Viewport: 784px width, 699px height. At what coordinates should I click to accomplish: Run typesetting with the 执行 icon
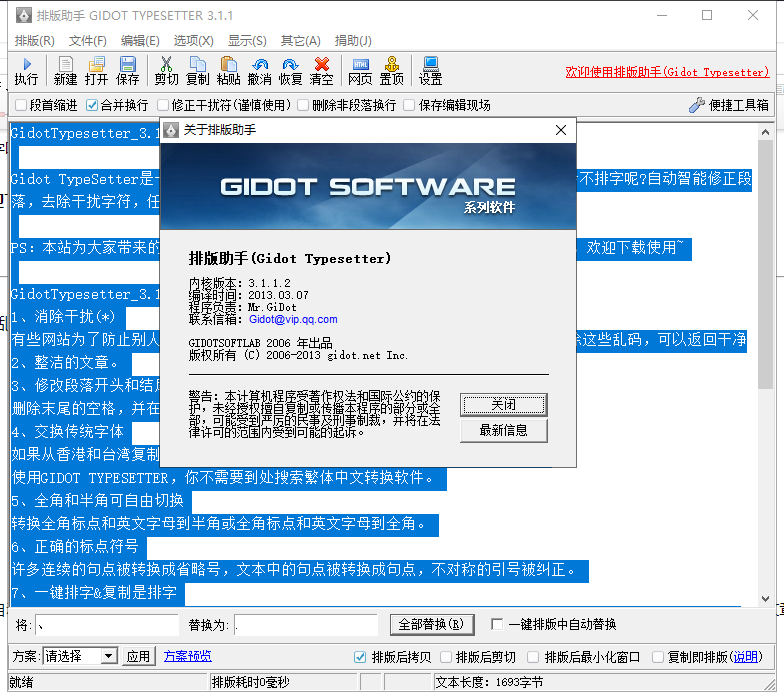26,71
